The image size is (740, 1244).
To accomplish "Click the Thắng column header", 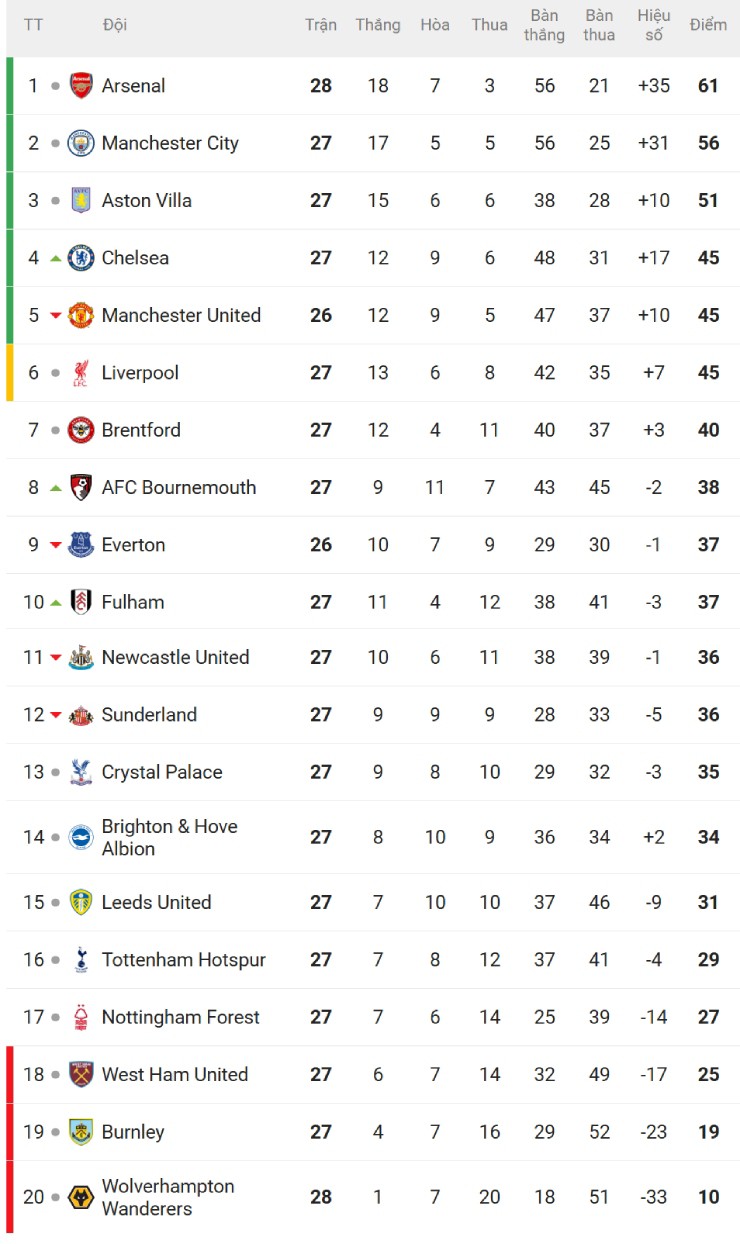I will pos(378,25).
